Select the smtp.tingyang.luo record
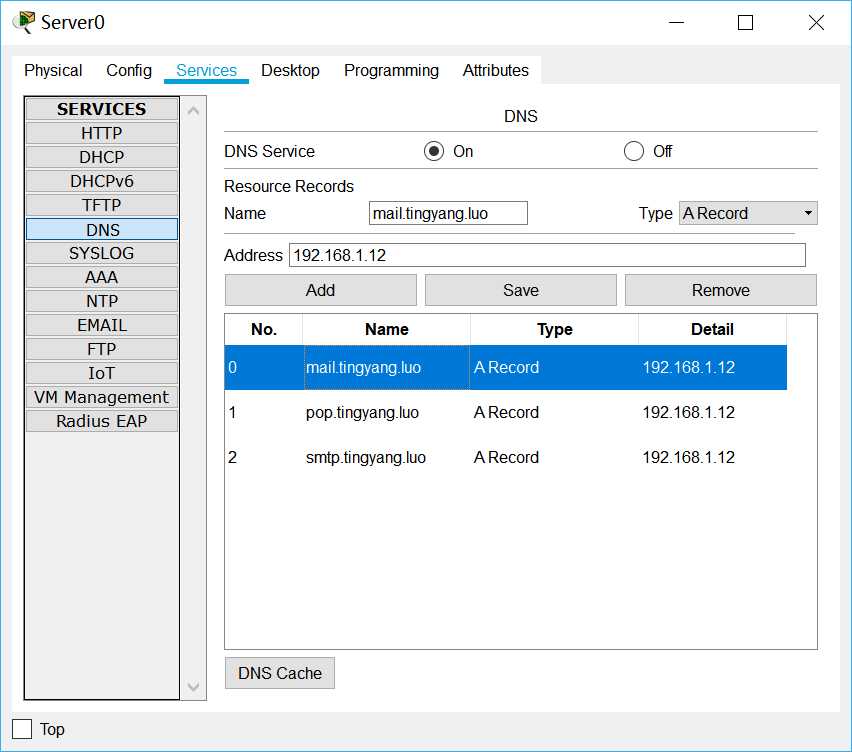Image resolution: width=852 pixels, height=752 pixels. click(506, 458)
